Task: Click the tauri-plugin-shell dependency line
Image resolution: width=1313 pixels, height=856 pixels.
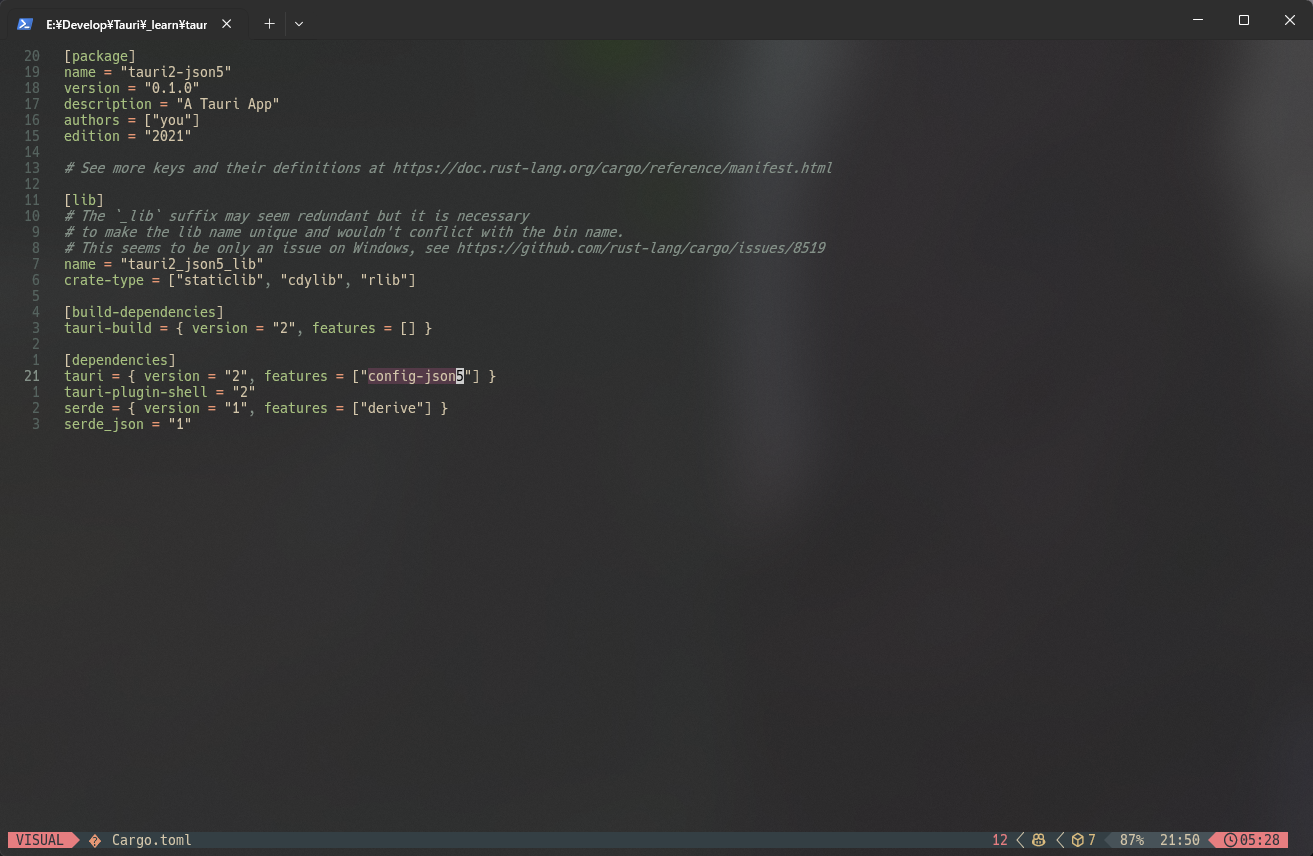Action: [x=160, y=392]
